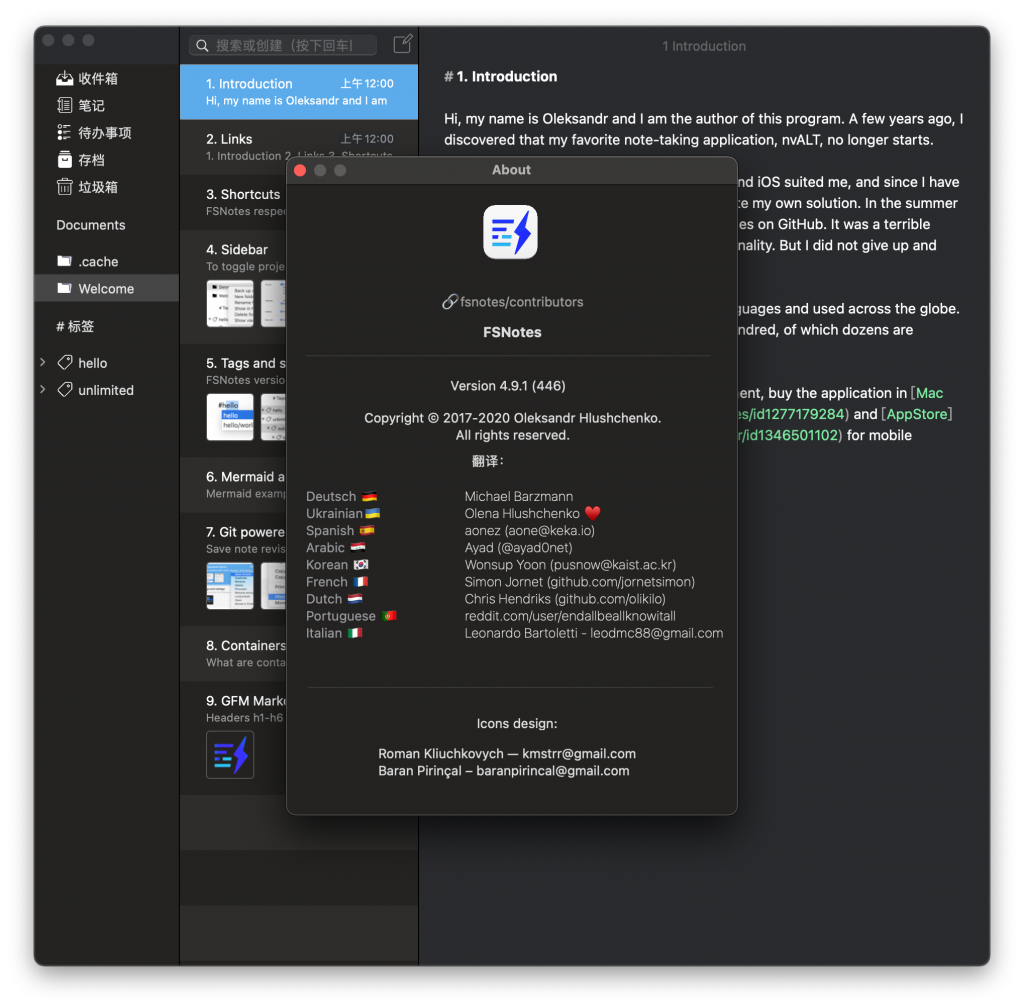Viewport: 1024px width, 1008px height.
Task: Select note 1. Introduction
Action: tap(299, 91)
